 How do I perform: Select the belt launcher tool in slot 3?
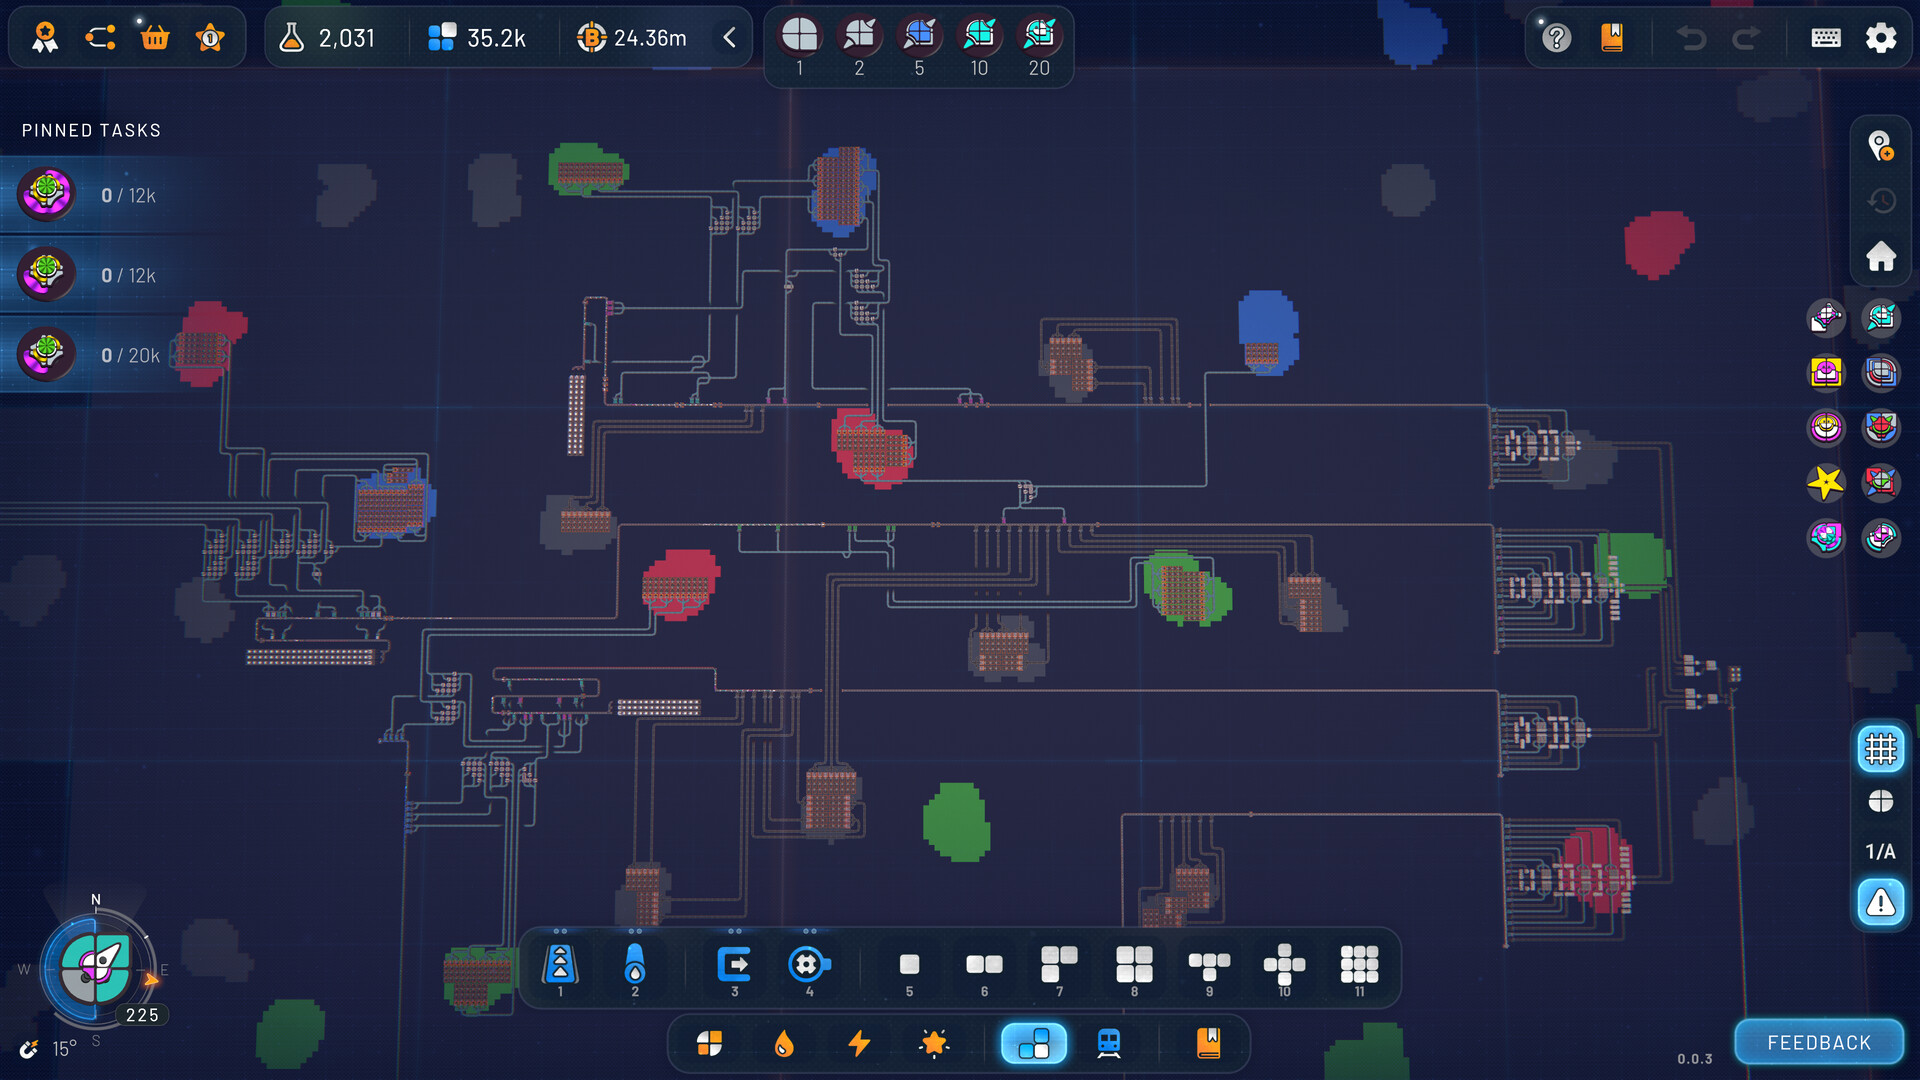[x=735, y=966]
